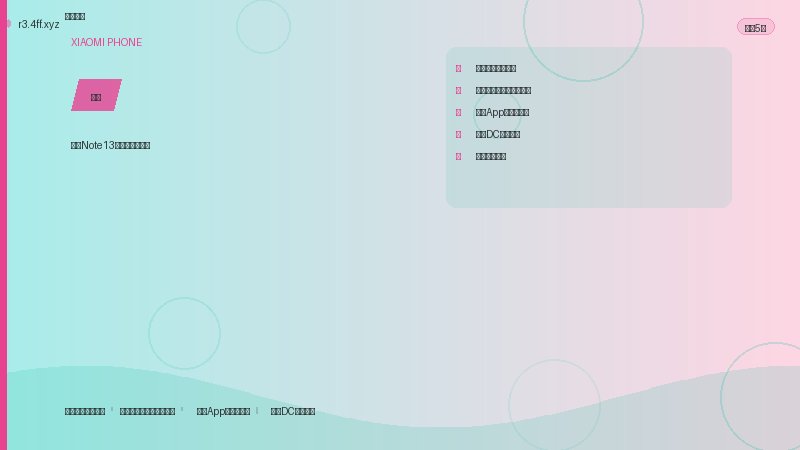Open the fifth, shortest entry in the card list

491,157
